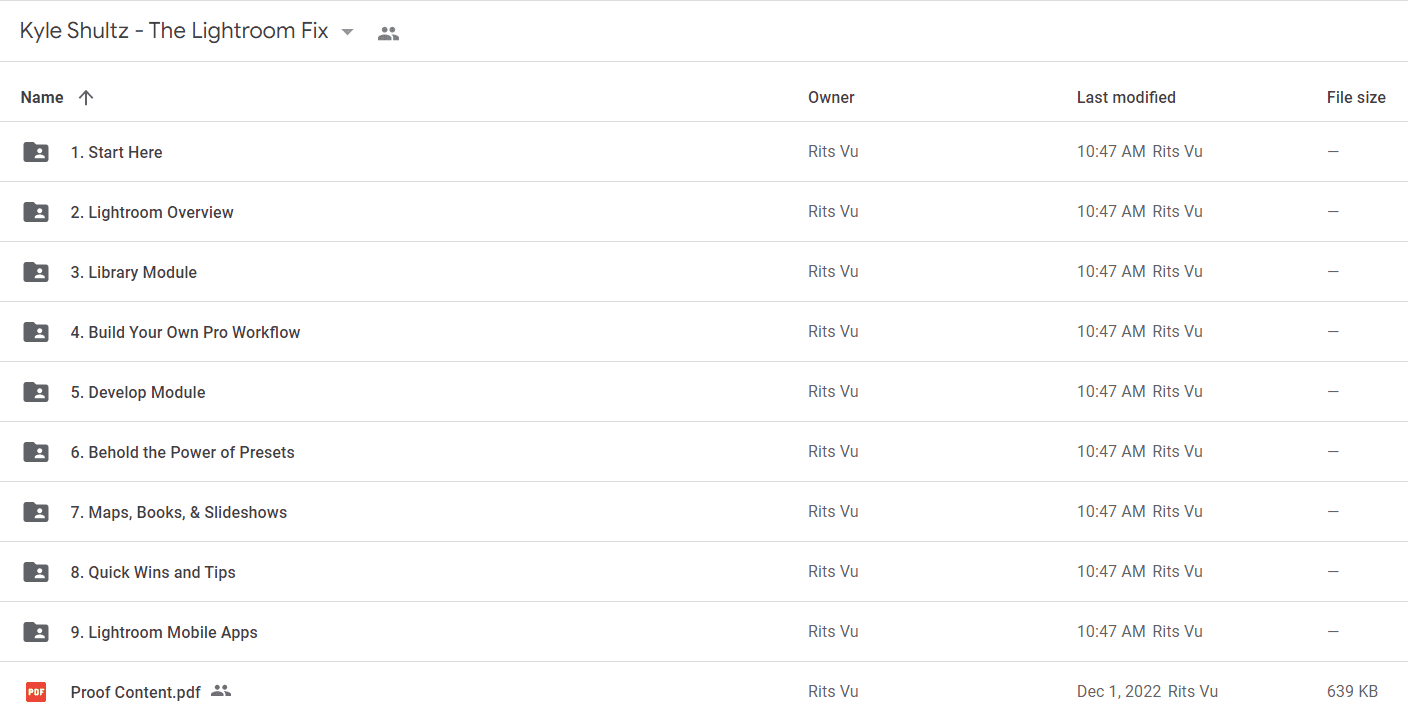
Task: Click 8. Quick Wins and Tips text
Action: point(153,572)
